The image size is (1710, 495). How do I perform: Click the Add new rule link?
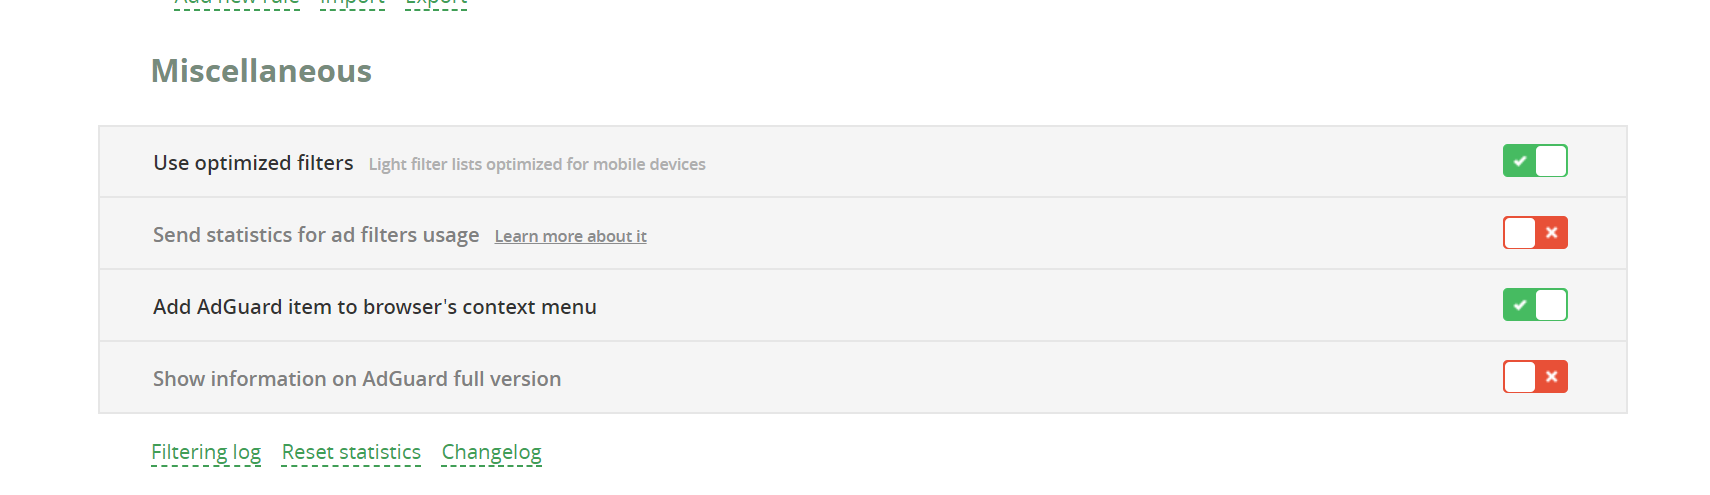pos(237,3)
